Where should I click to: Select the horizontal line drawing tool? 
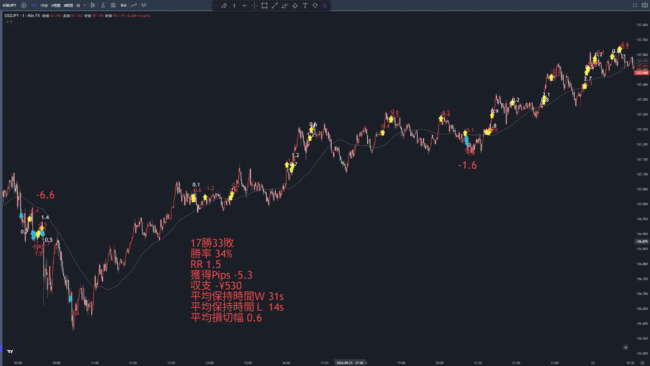pos(244,5)
